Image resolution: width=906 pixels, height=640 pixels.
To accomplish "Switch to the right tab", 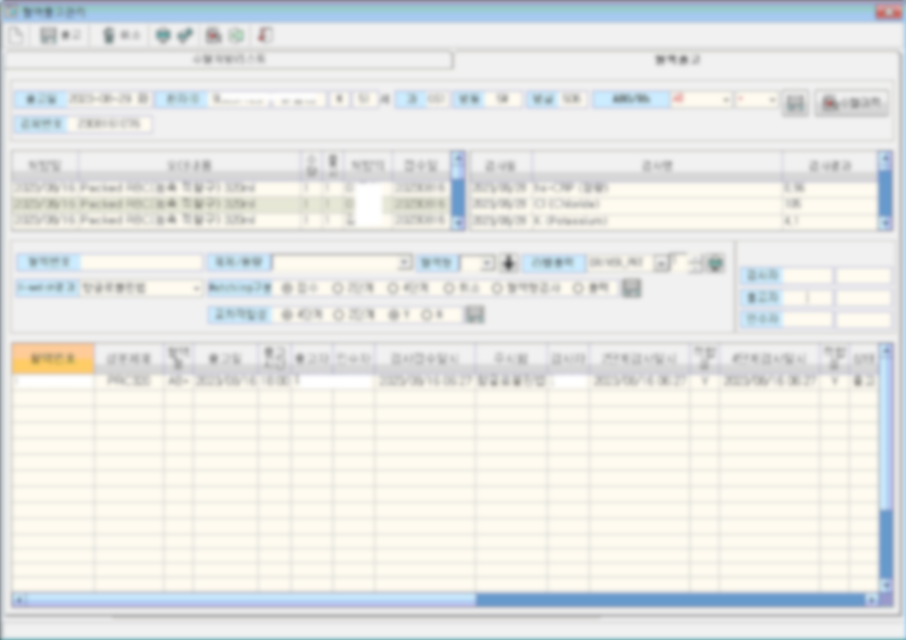I will point(677,59).
